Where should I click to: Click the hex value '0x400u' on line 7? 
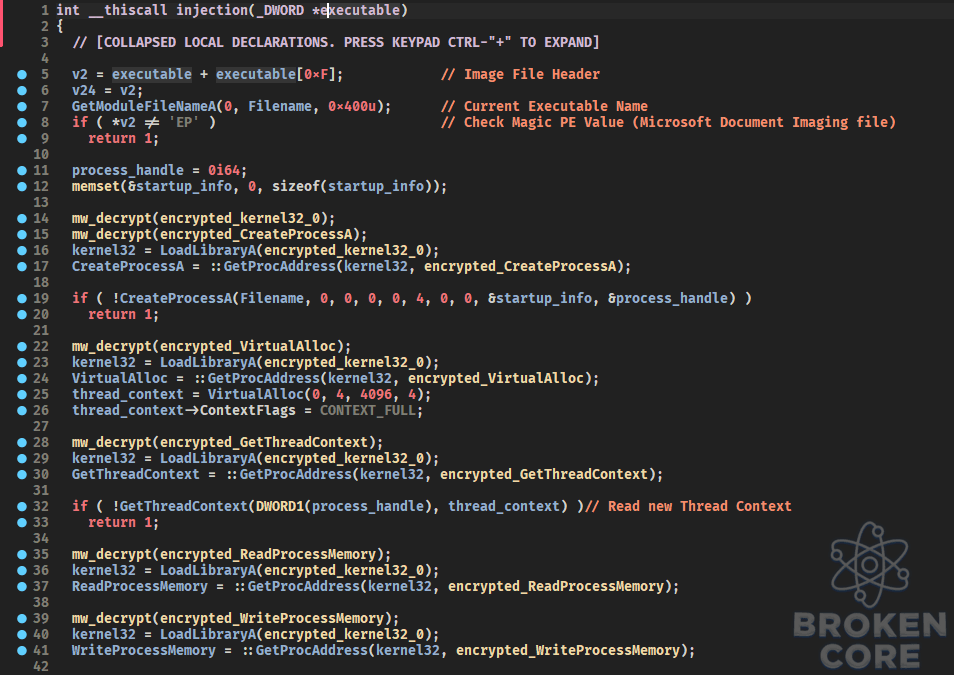352,107
